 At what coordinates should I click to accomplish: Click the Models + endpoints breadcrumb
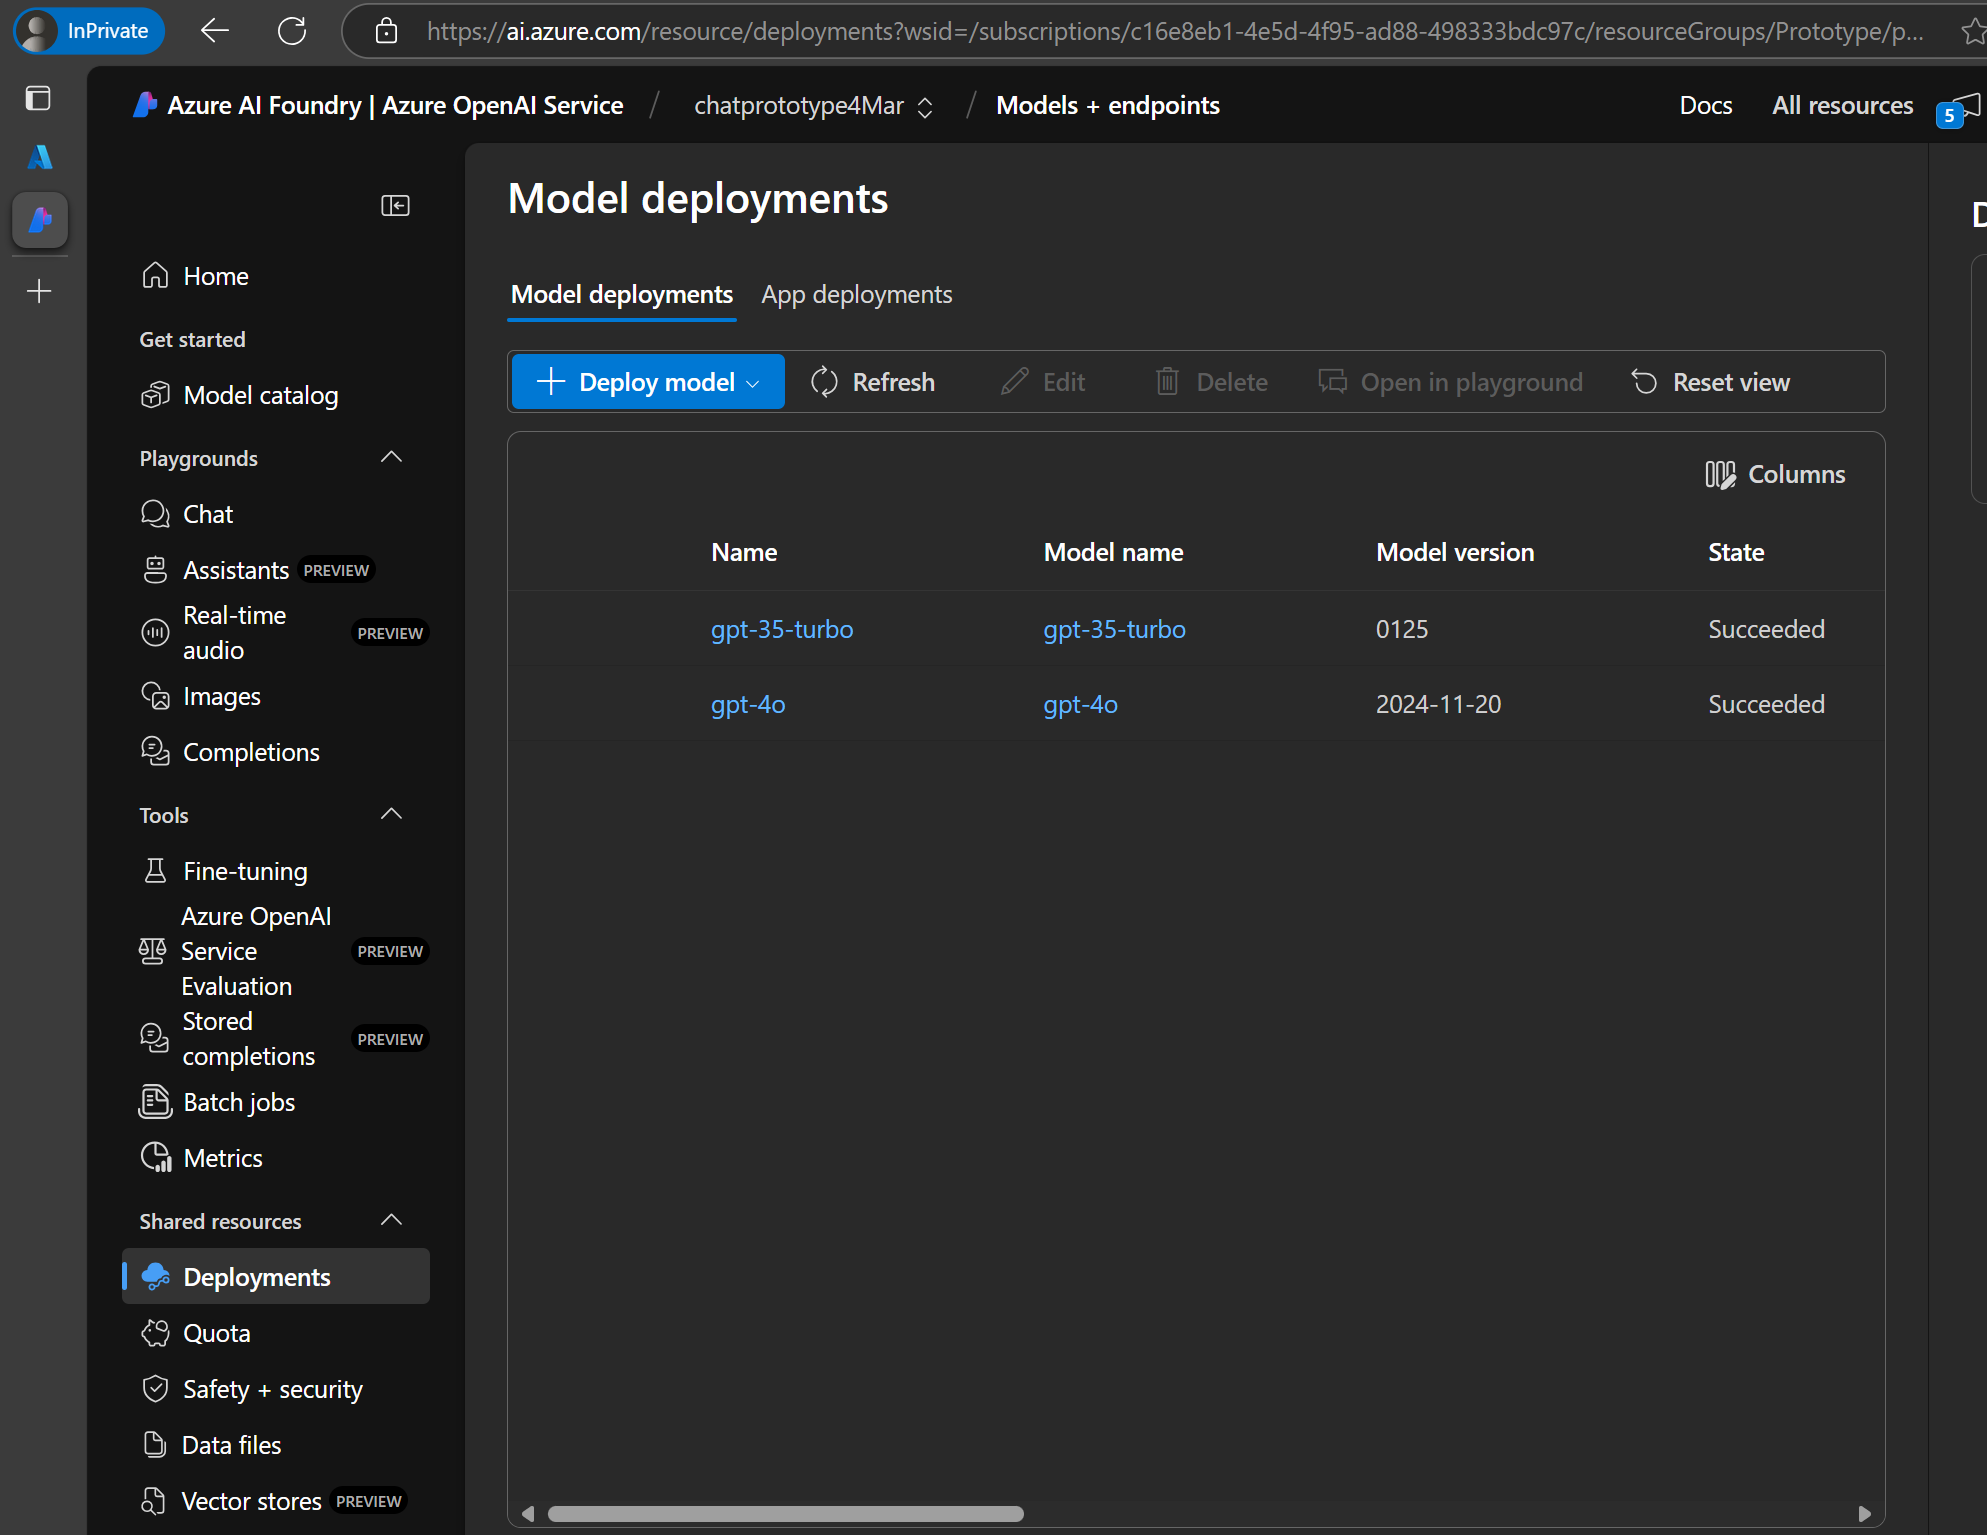click(x=1108, y=106)
